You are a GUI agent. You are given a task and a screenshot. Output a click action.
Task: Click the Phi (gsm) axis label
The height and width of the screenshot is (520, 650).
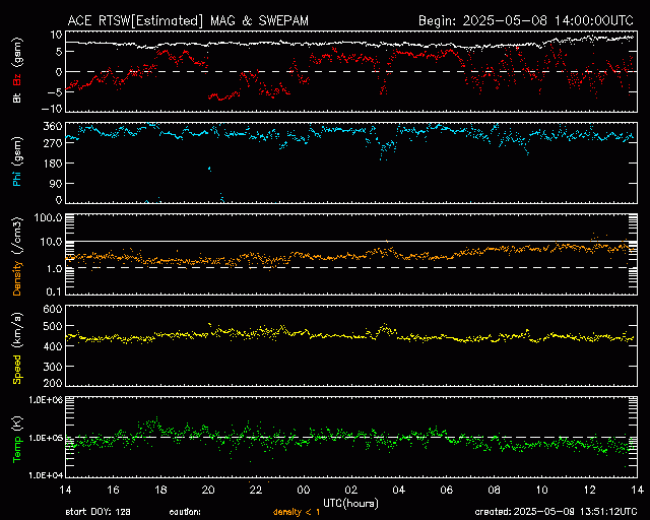(x=17, y=161)
